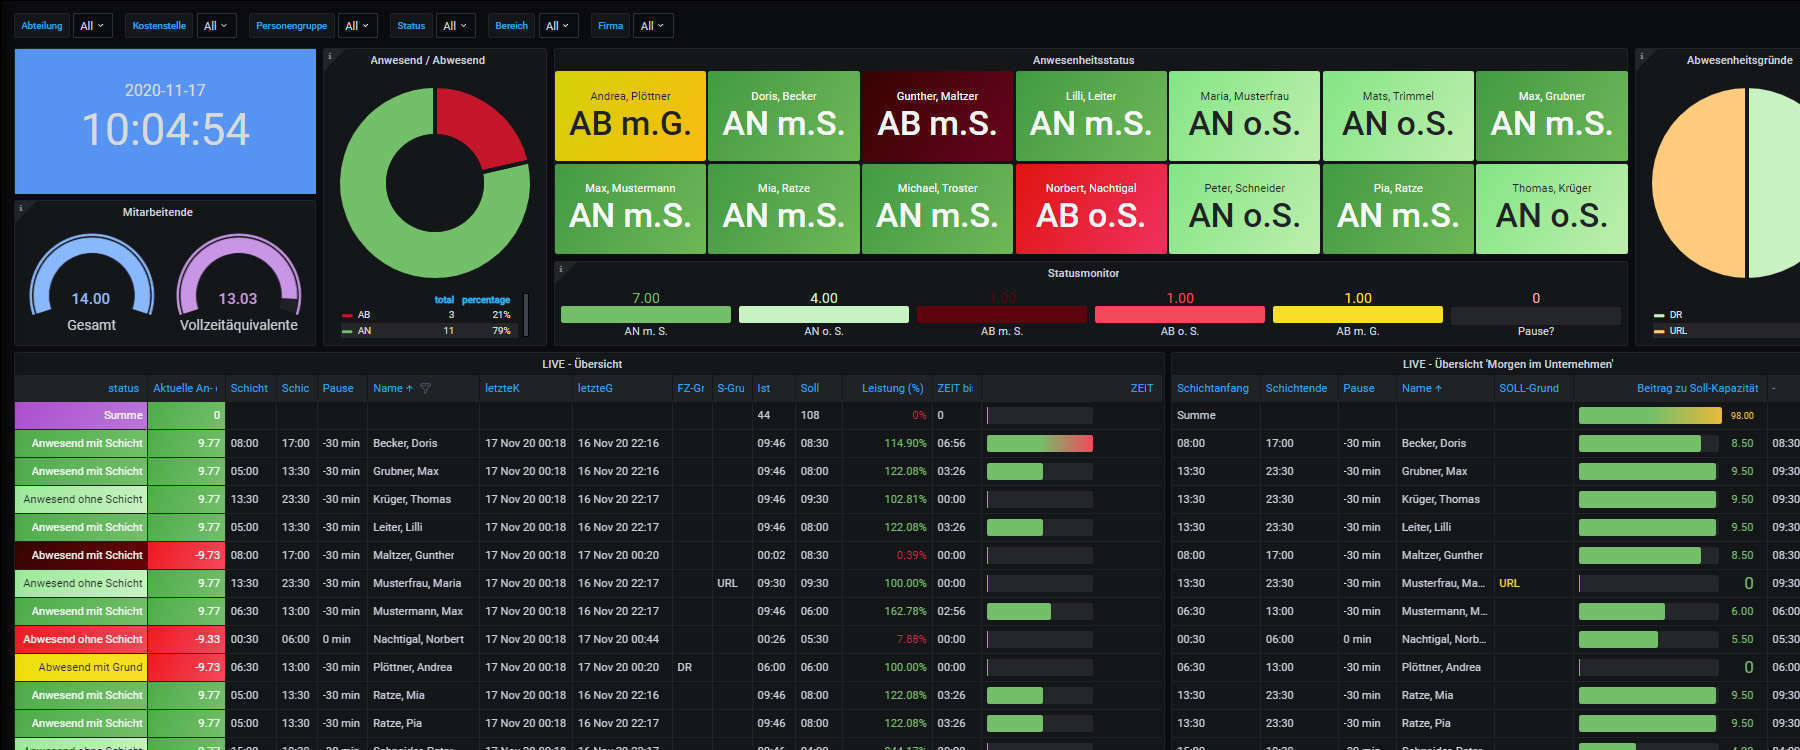Toggle the AB series in pie legend

[x=364, y=314]
